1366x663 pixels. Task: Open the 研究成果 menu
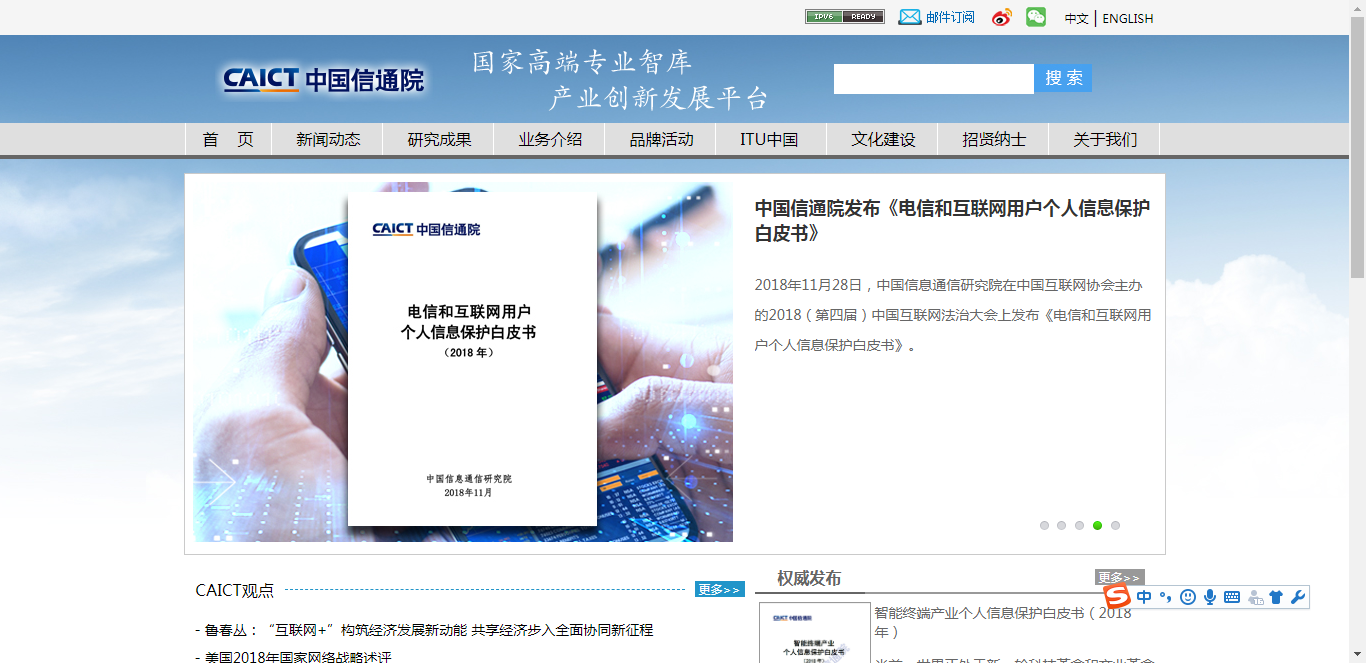coord(439,140)
